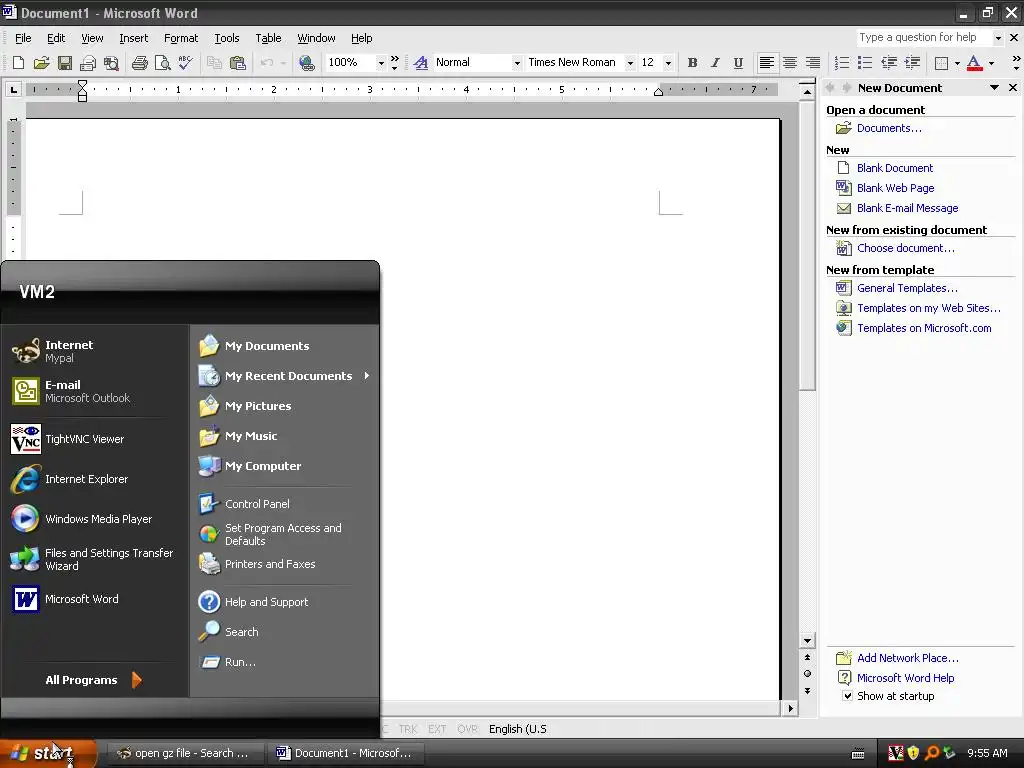This screenshot has height=768, width=1024.
Task: Click the ruler tab-type selector
Action: click(x=13, y=89)
